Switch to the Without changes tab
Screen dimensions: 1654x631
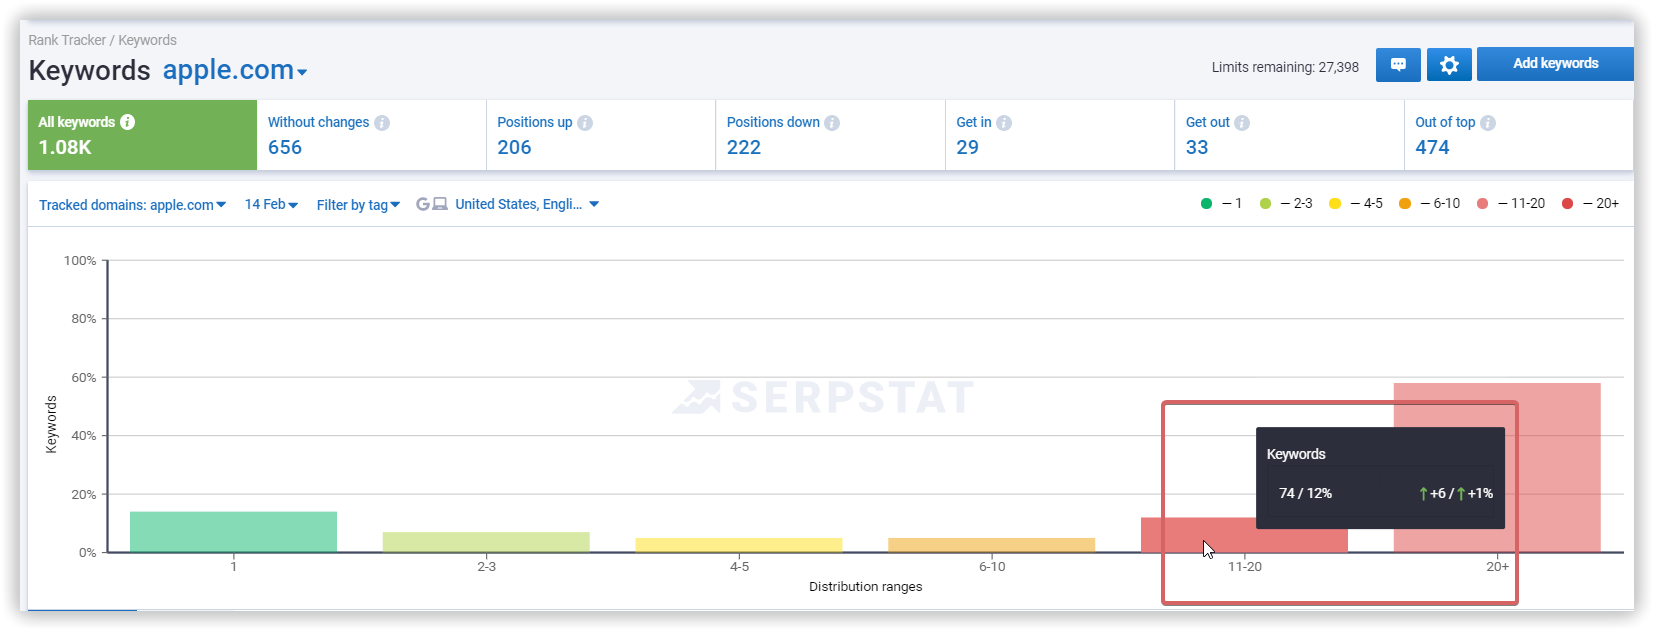pos(371,135)
